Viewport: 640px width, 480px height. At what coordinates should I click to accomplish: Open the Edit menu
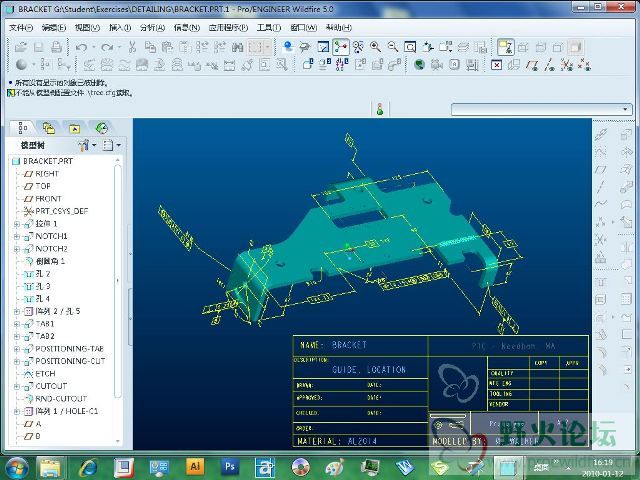click(53, 27)
